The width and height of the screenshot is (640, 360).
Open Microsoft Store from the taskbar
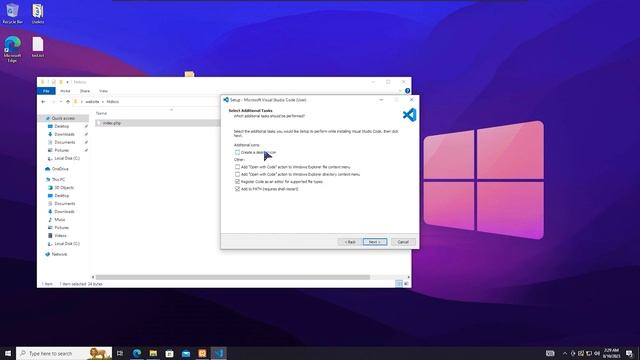coord(169,353)
